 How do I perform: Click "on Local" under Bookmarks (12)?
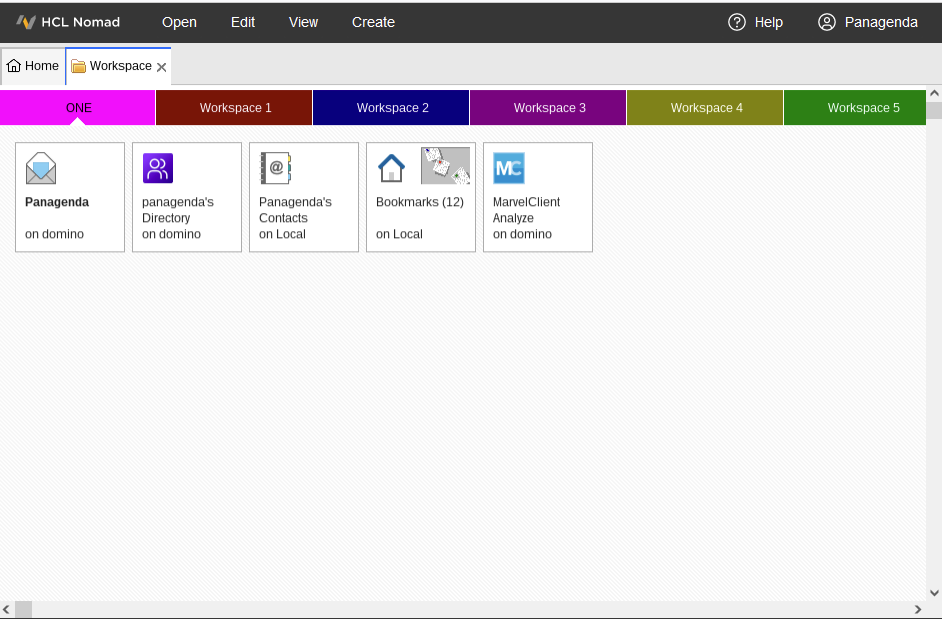point(400,234)
